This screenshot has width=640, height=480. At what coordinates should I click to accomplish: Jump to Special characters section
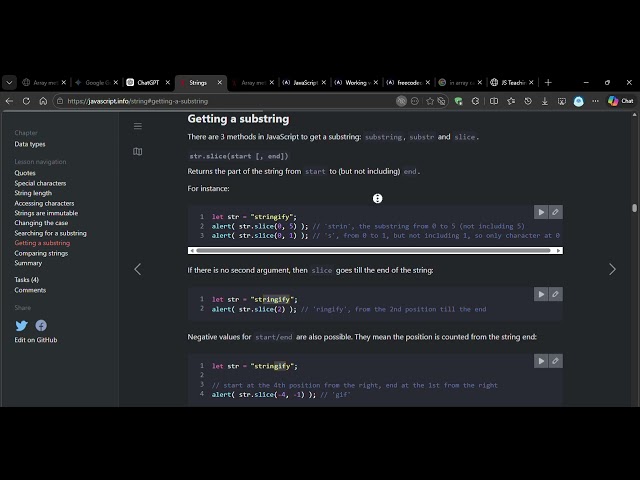[40, 183]
